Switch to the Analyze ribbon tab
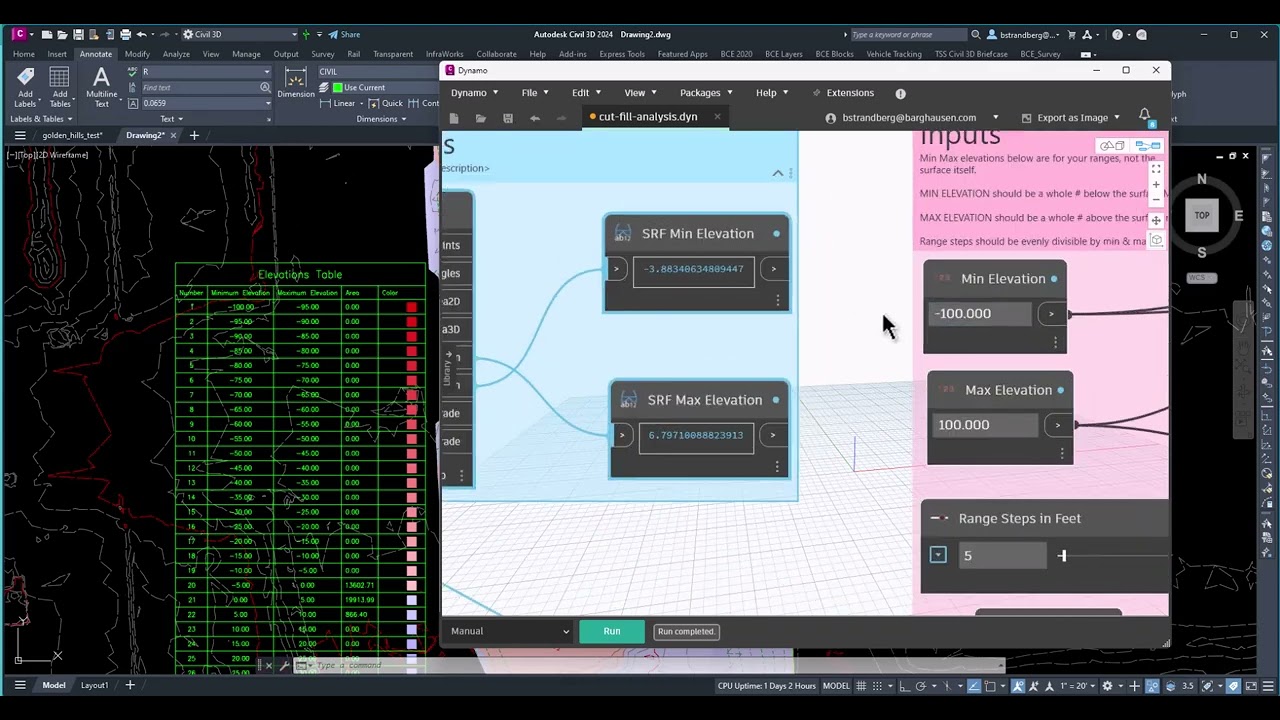 pos(176,54)
